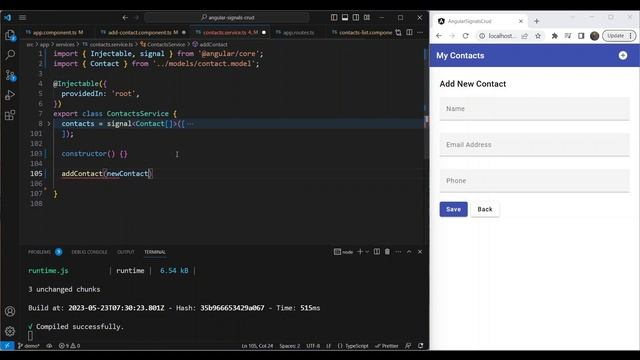The width and height of the screenshot is (640, 360).
Task: Open browser Extensions puzzle icon
Action: tap(554, 36)
